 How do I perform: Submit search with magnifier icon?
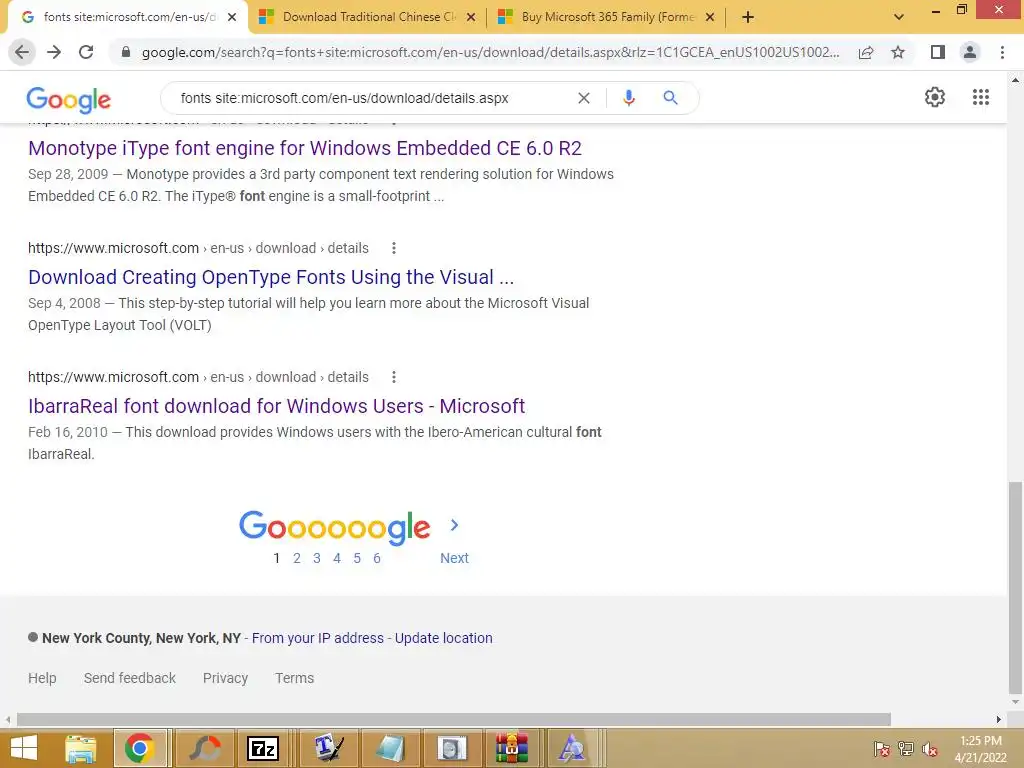coord(670,98)
